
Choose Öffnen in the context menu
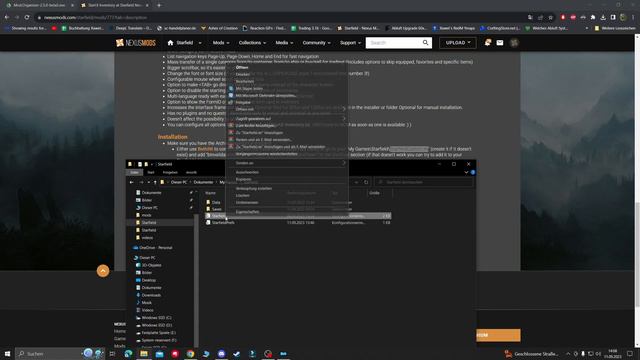coord(242,67)
